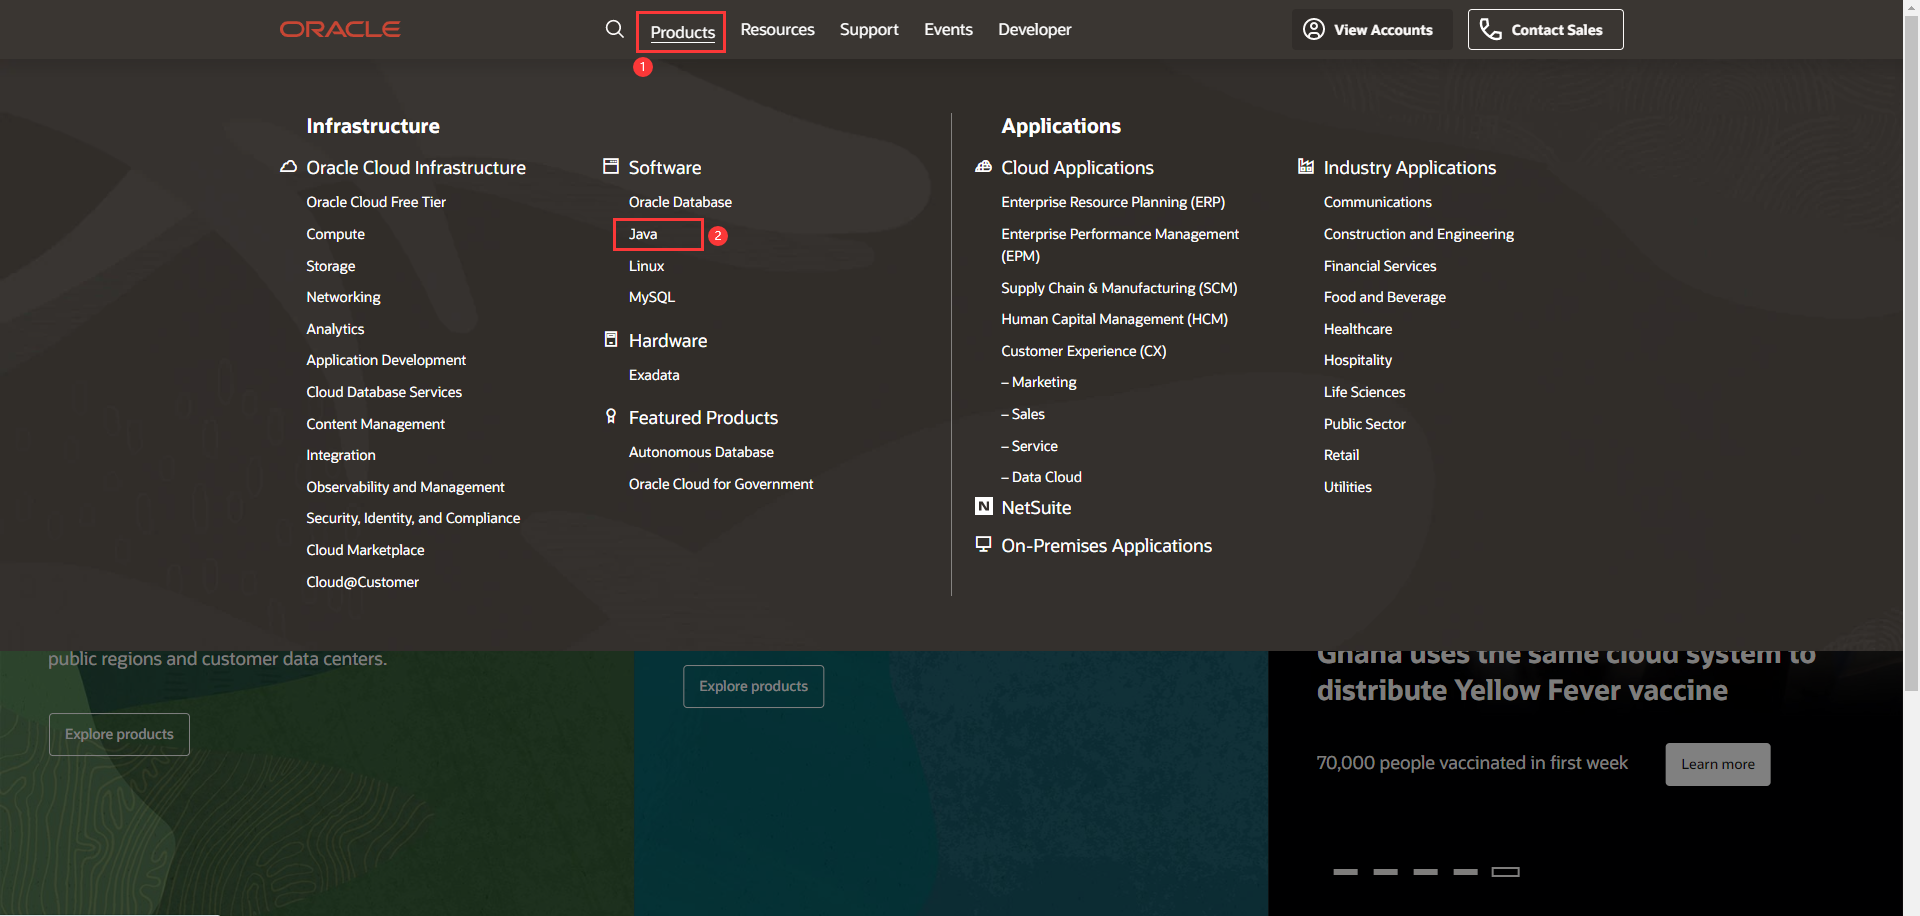The image size is (1920, 916).
Task: Click the Oracle logo
Action: point(340,29)
